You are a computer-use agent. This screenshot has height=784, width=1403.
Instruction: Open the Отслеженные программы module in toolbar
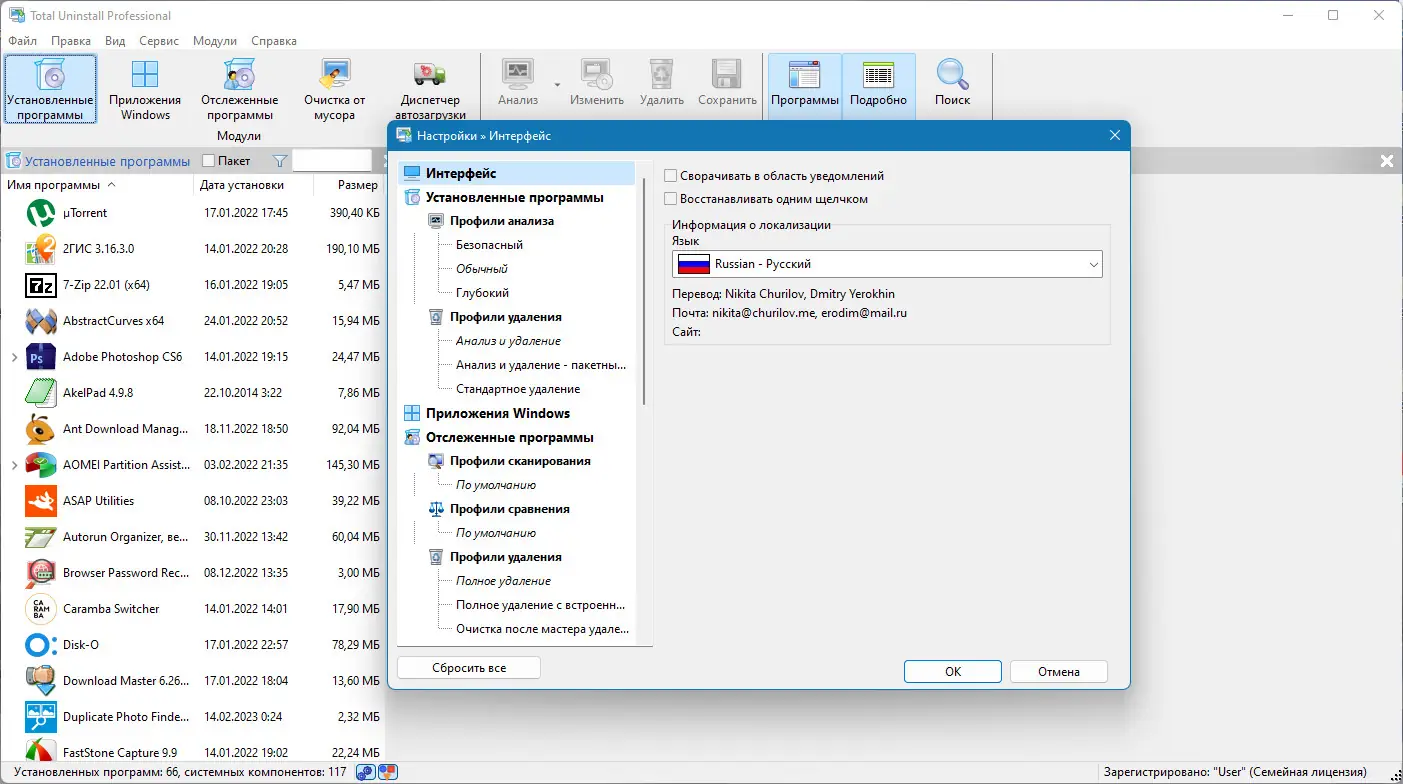pyautogui.click(x=239, y=89)
